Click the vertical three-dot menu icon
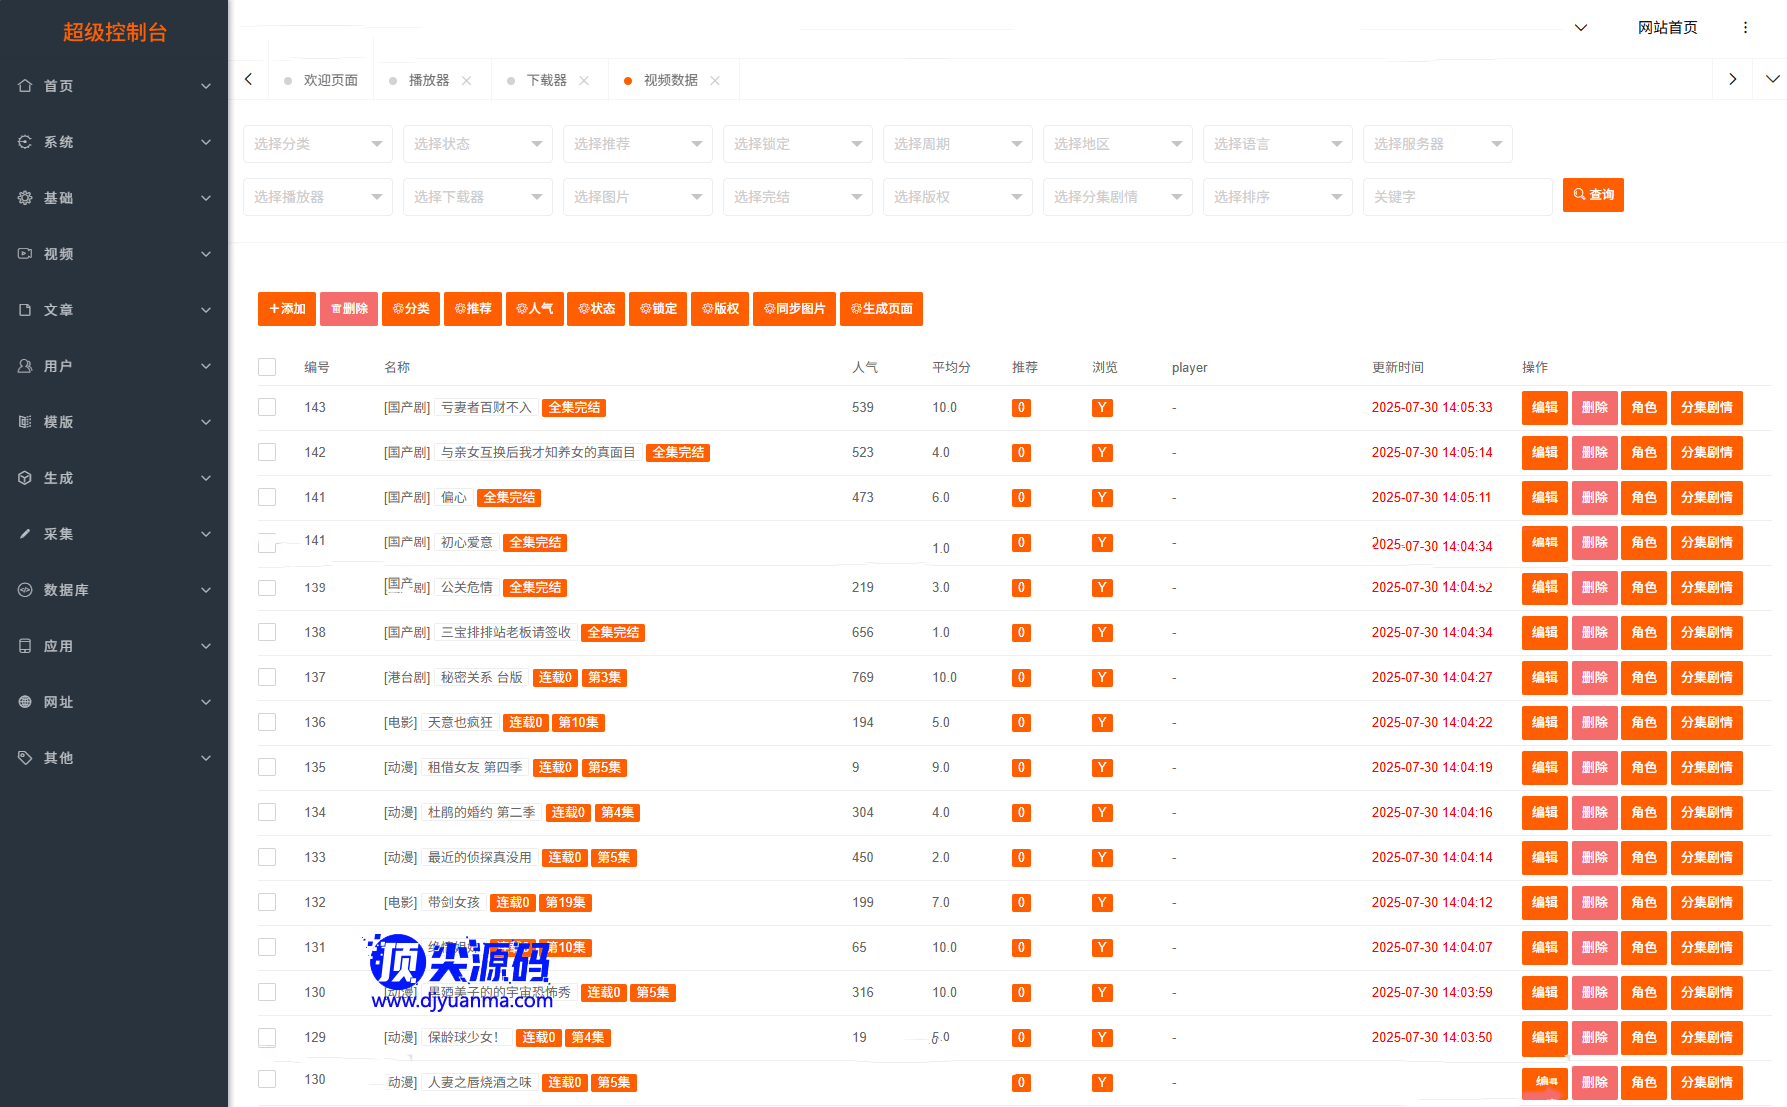1787x1107 pixels. click(1745, 28)
